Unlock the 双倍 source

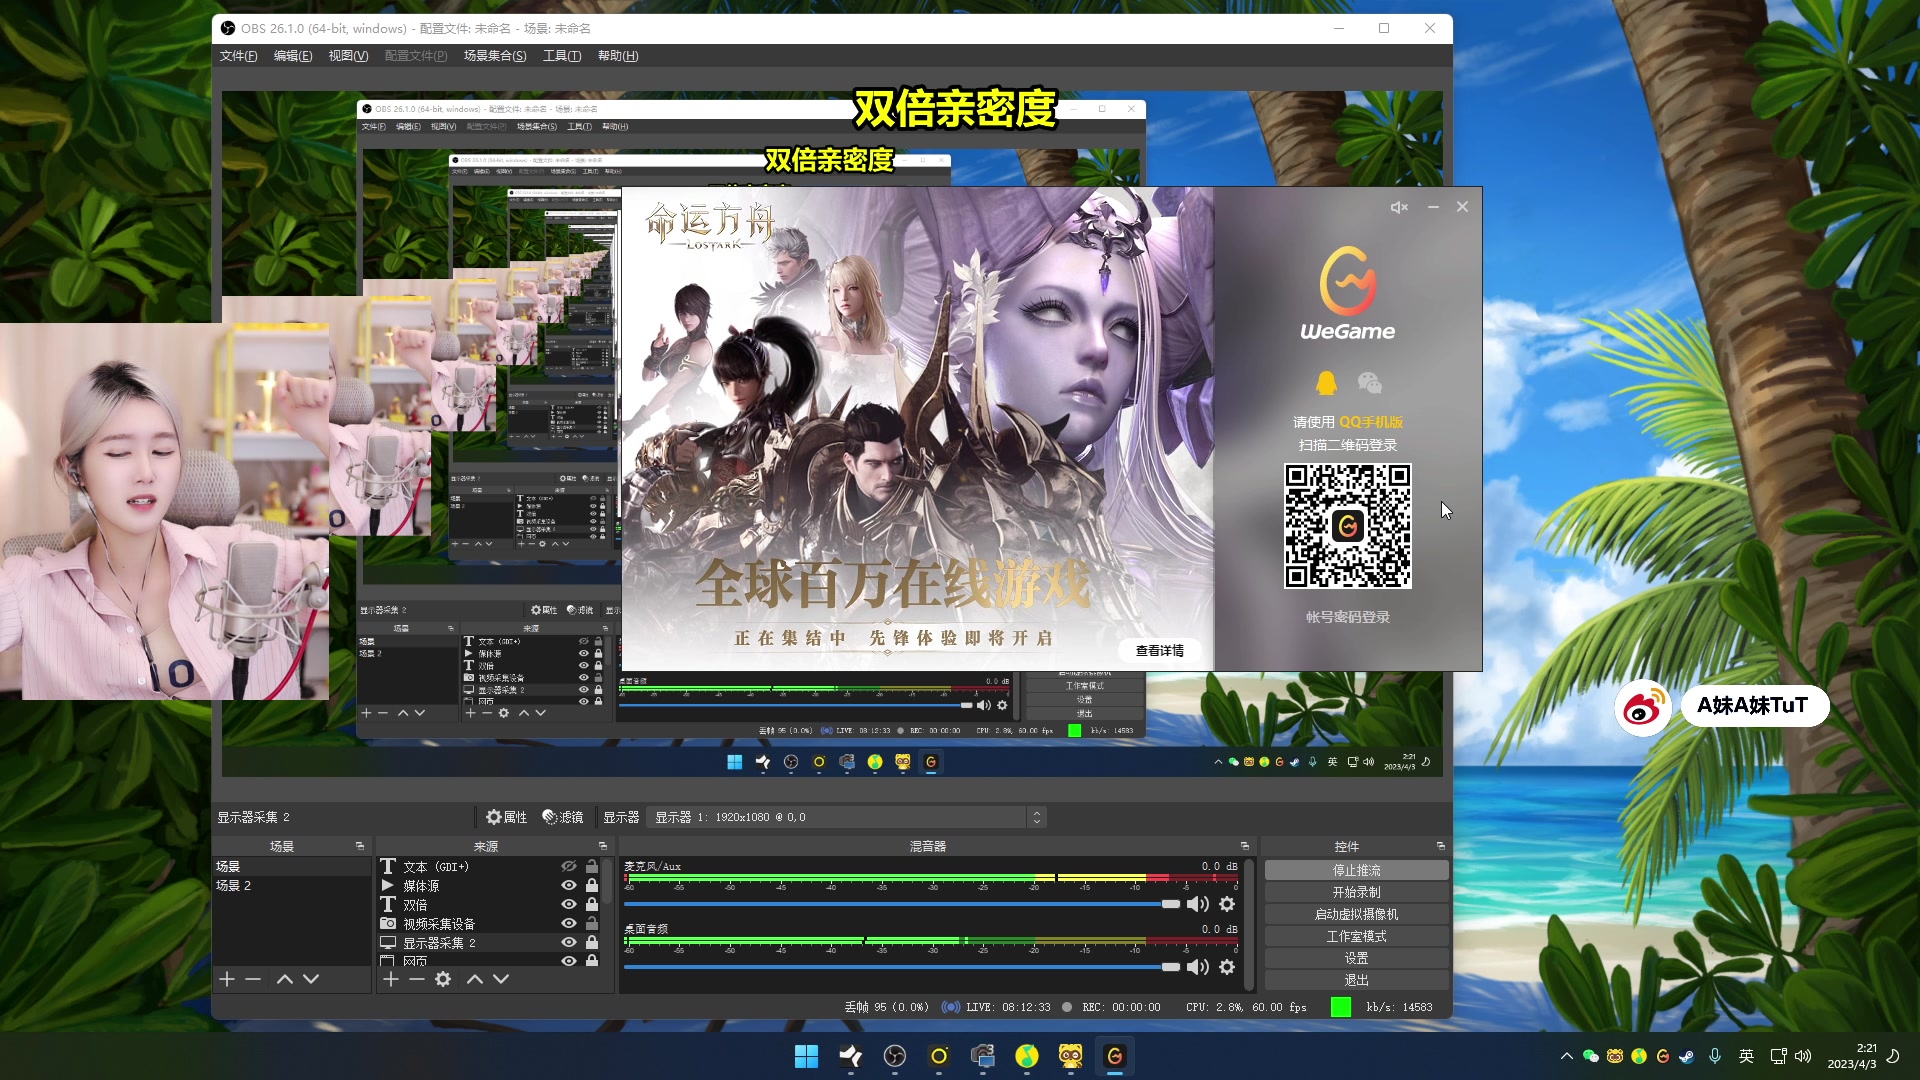(x=592, y=904)
